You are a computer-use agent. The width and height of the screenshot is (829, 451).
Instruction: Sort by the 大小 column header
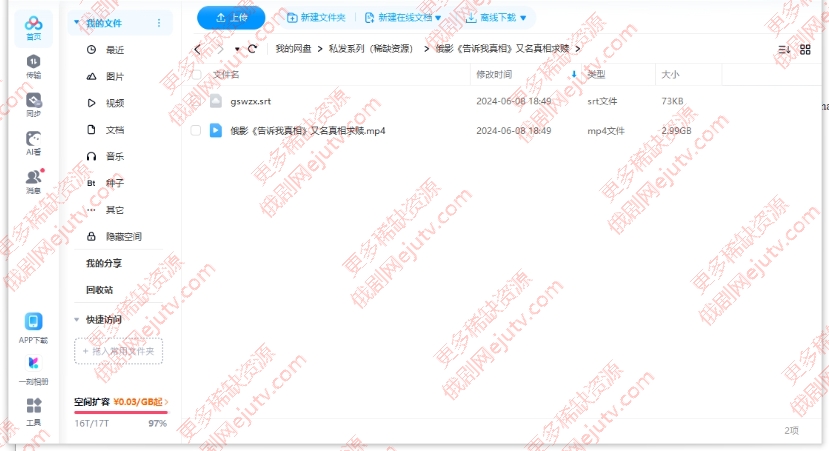670,75
